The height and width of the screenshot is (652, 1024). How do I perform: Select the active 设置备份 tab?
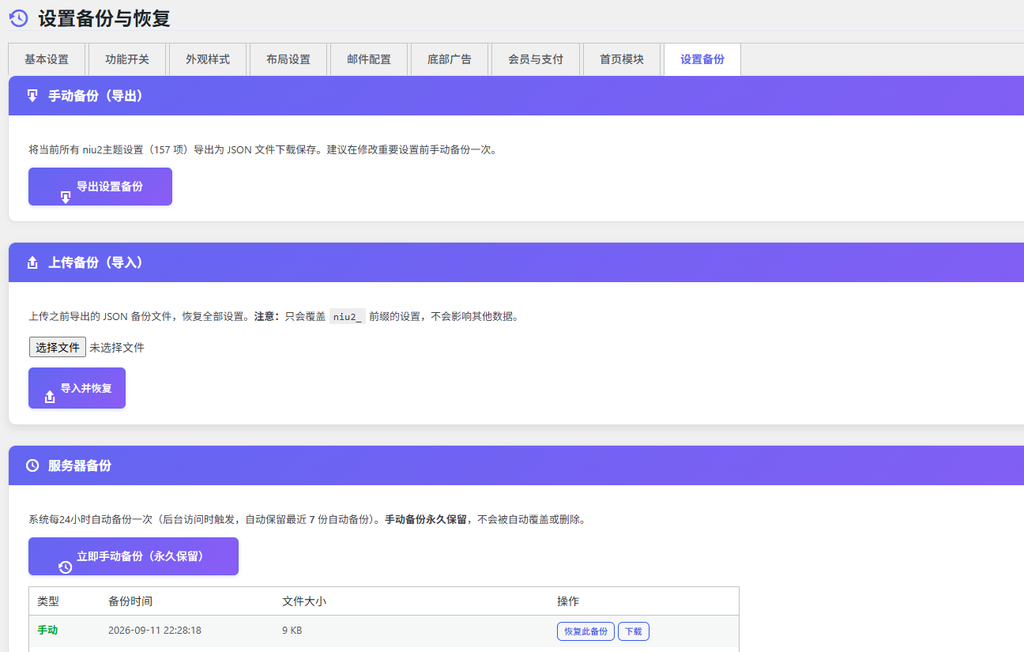(702, 59)
